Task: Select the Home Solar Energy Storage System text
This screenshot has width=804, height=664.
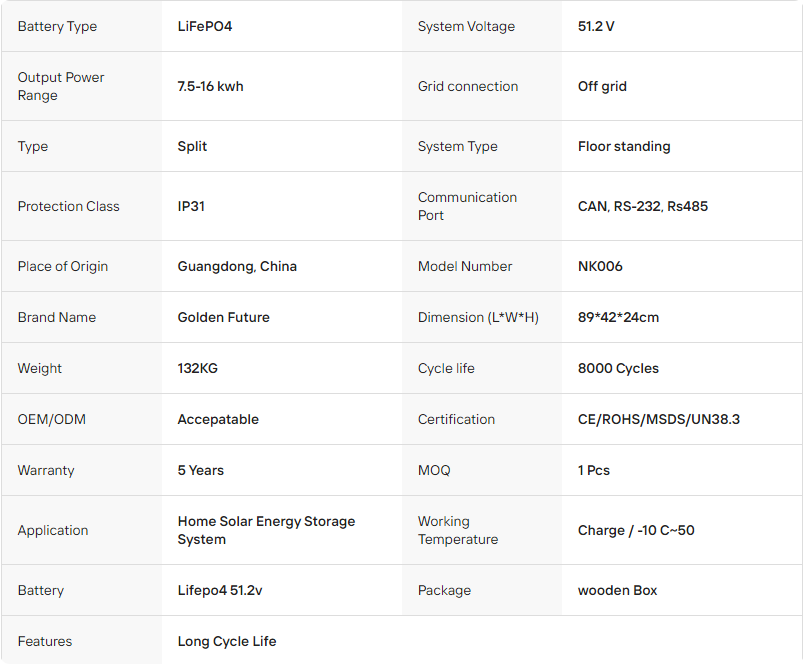Action: (x=266, y=530)
